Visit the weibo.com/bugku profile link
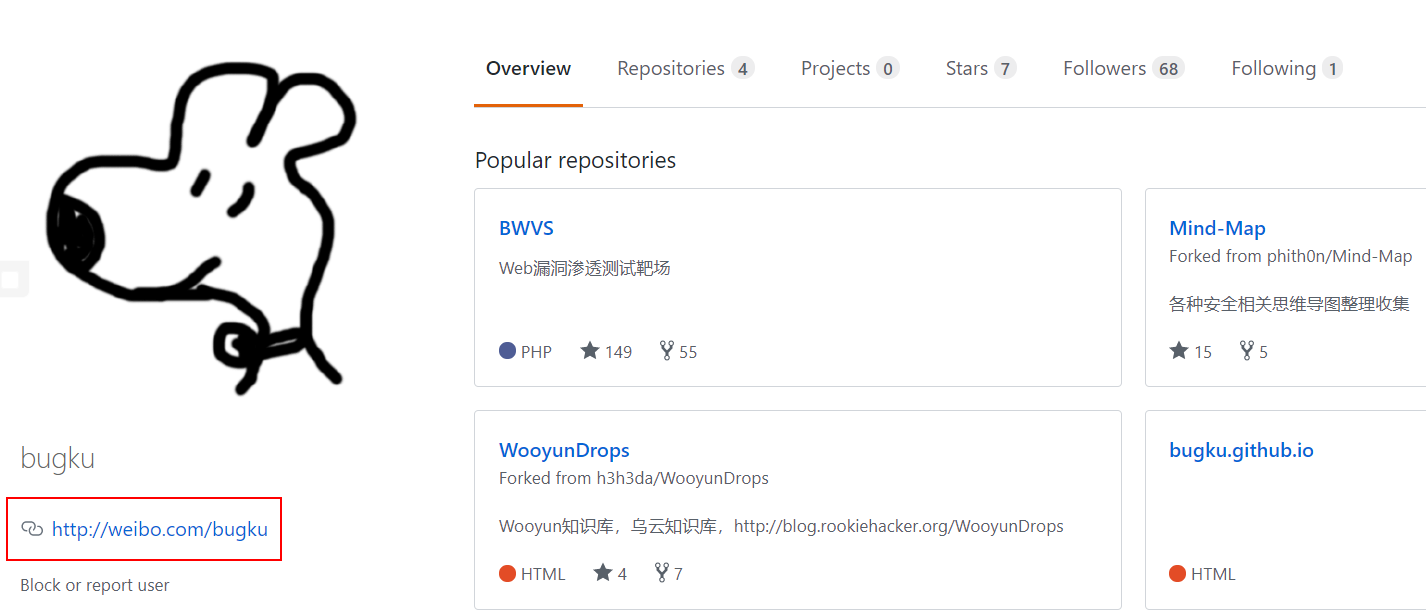The width and height of the screenshot is (1426, 612). [160, 529]
